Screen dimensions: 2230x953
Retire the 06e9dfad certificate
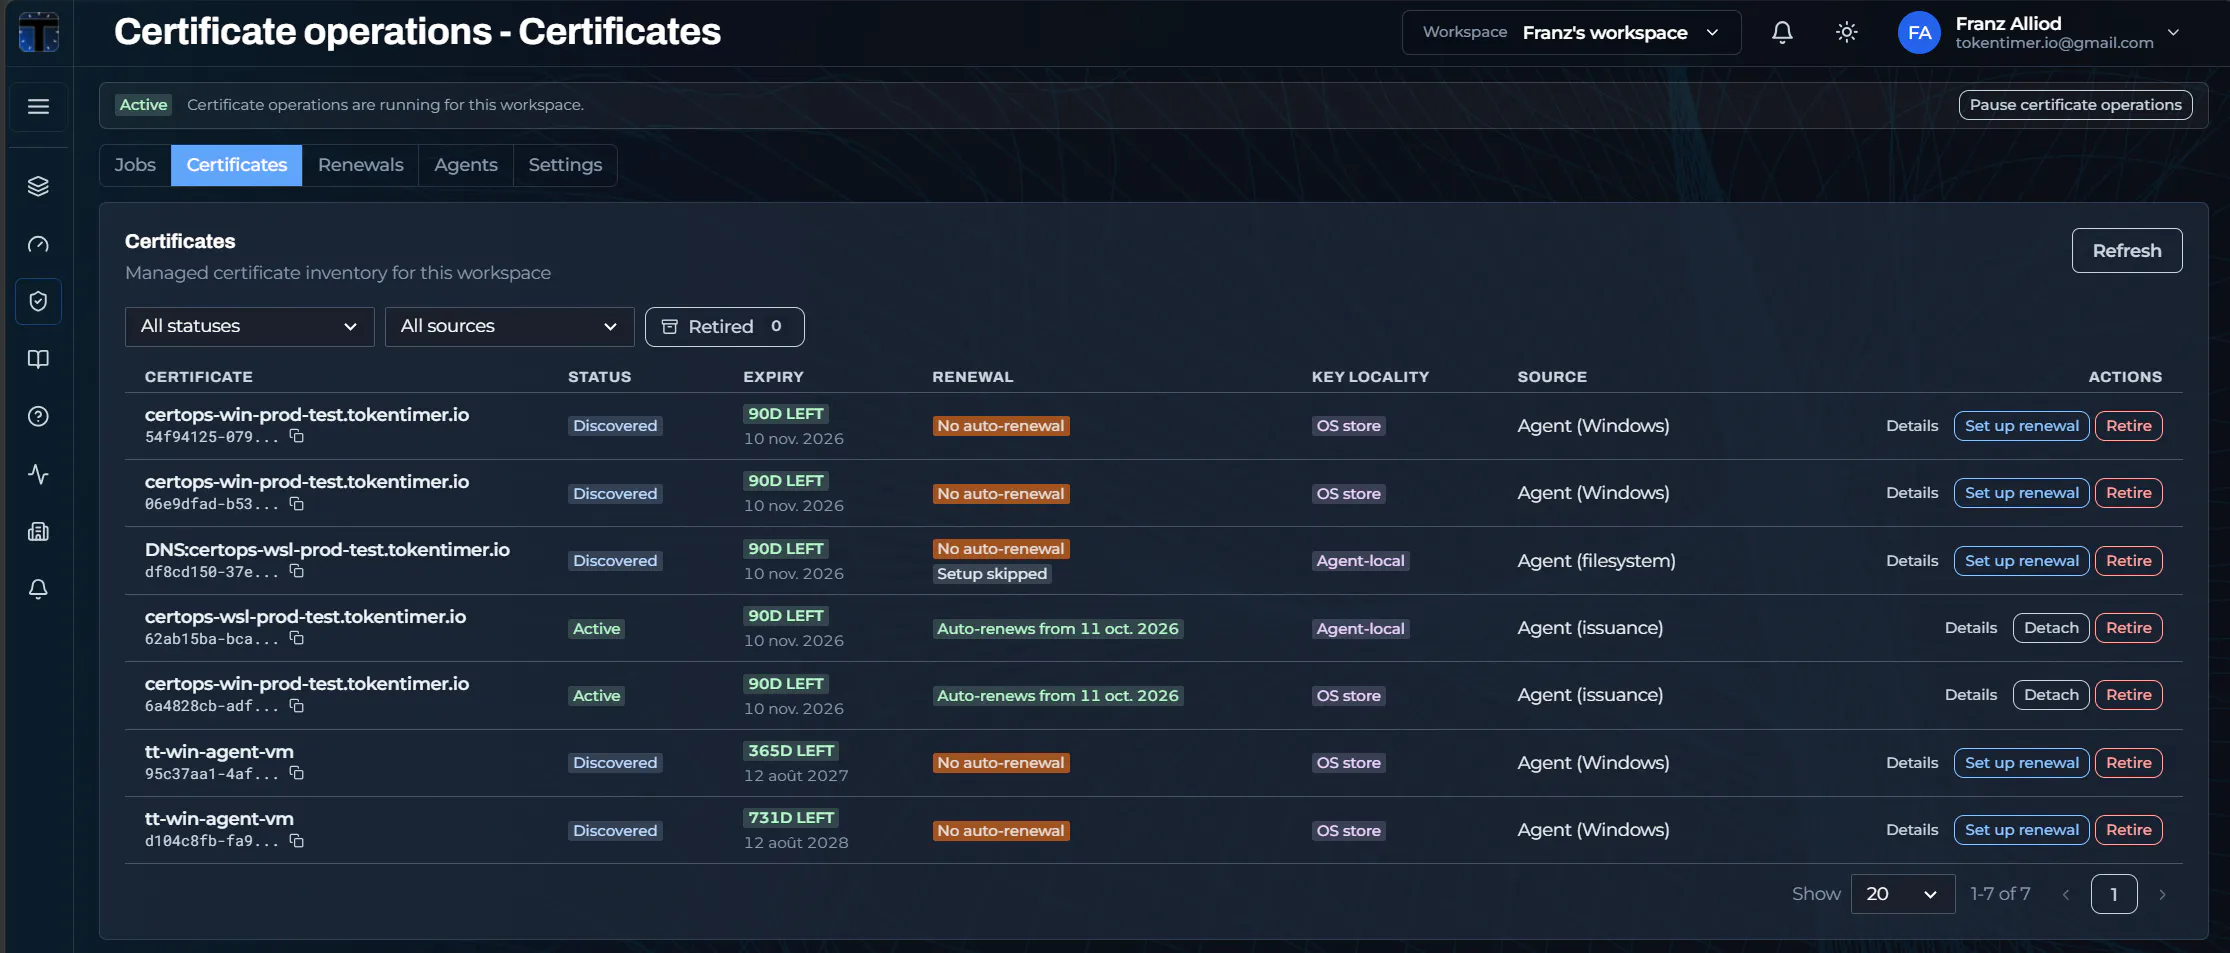2128,493
